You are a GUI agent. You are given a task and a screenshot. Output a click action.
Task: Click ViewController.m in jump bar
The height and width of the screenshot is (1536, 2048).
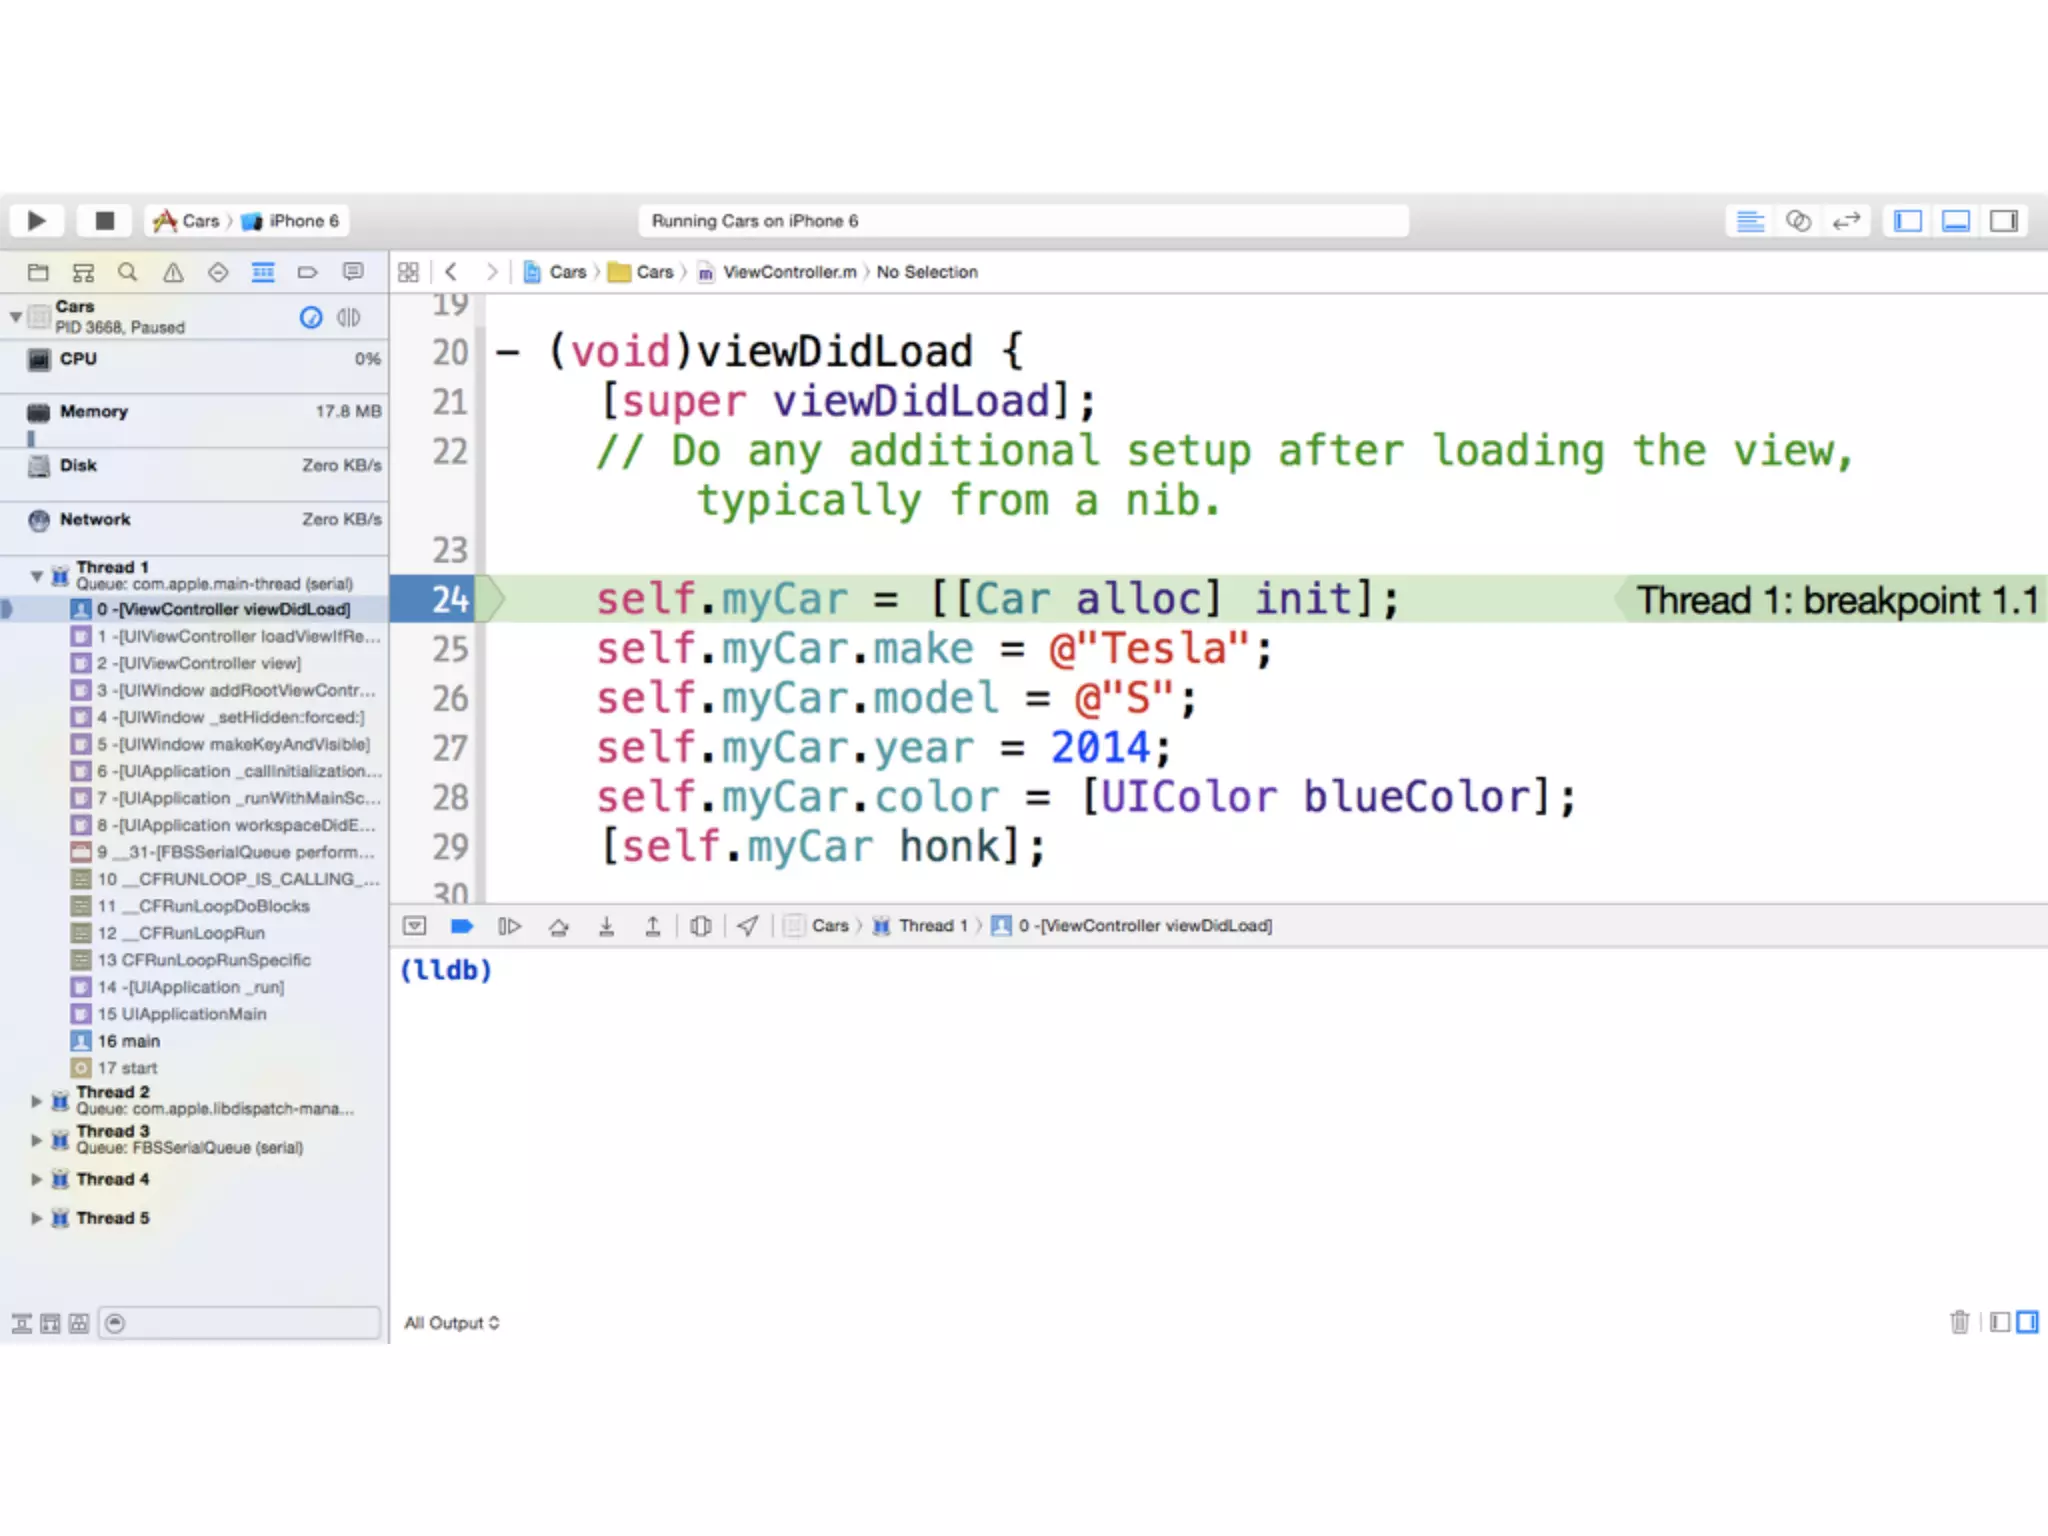coord(789,272)
